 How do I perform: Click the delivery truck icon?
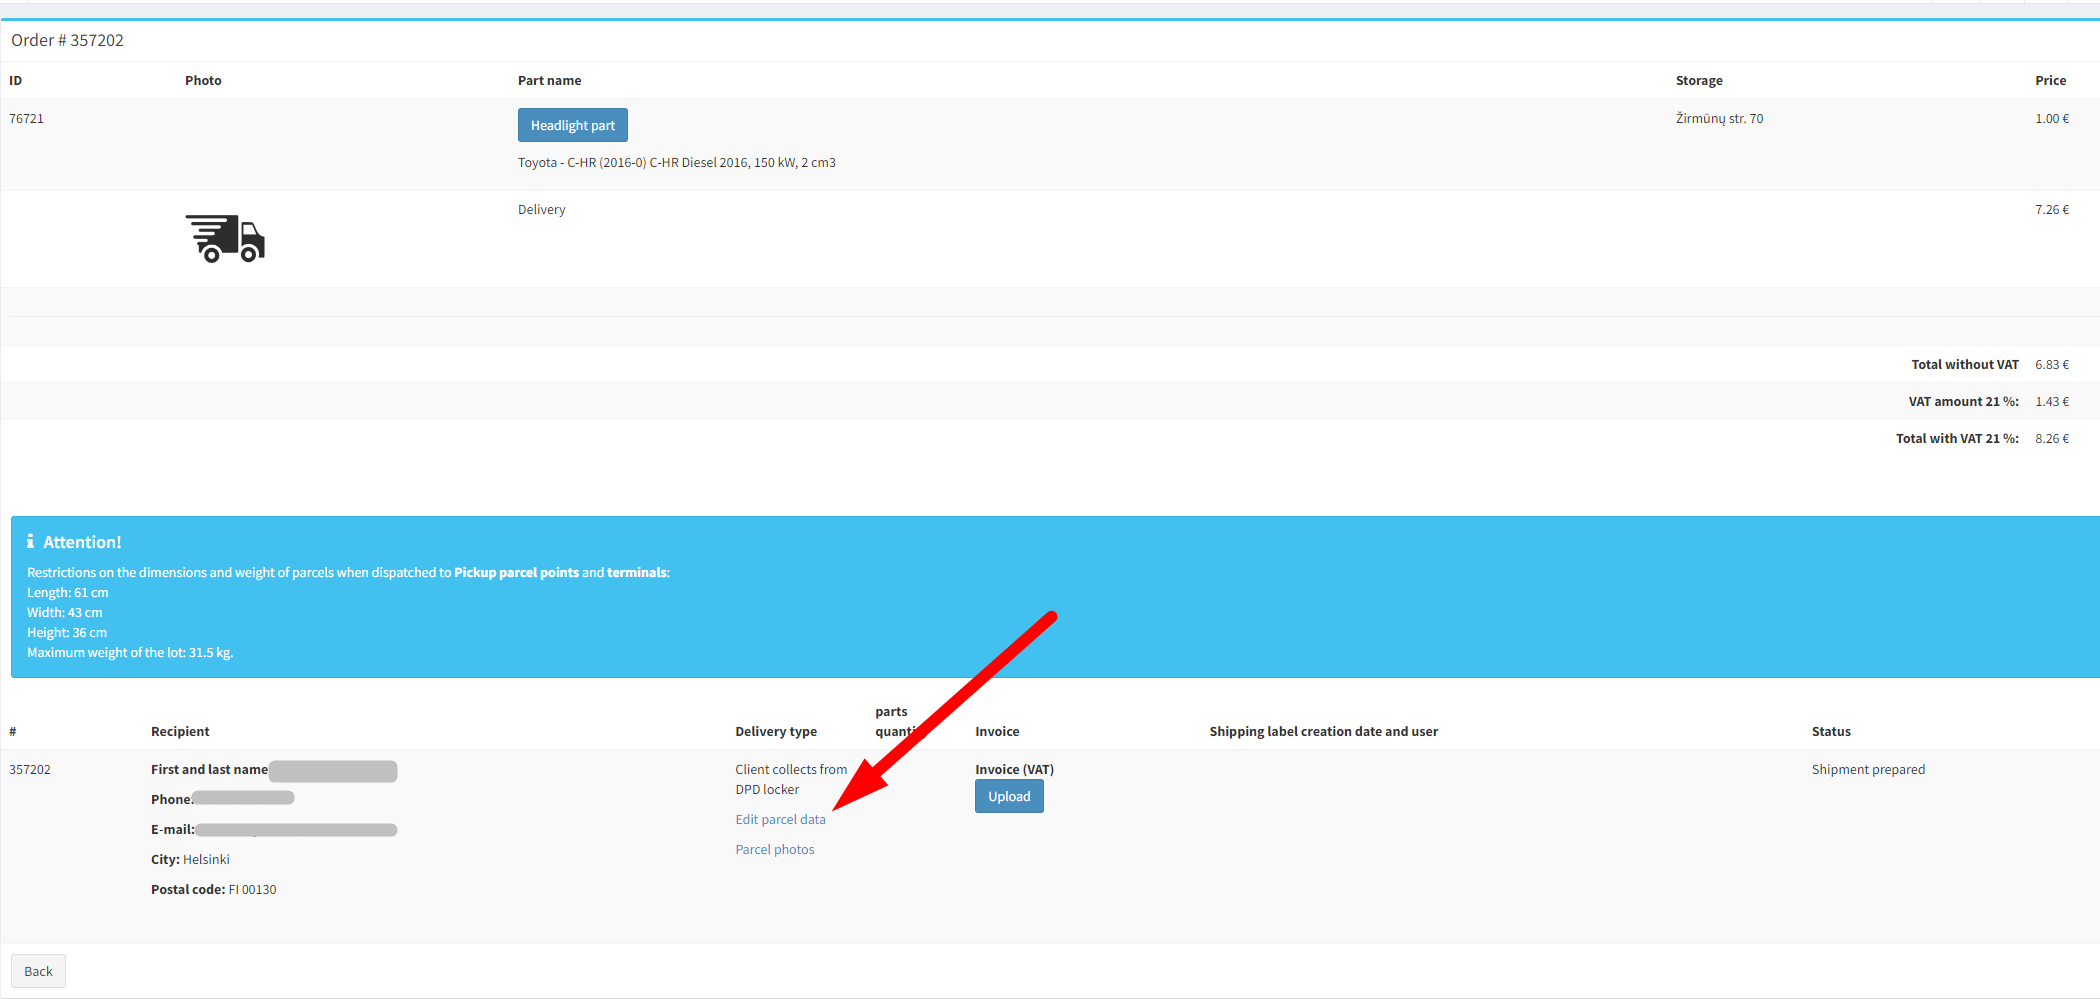click(225, 238)
